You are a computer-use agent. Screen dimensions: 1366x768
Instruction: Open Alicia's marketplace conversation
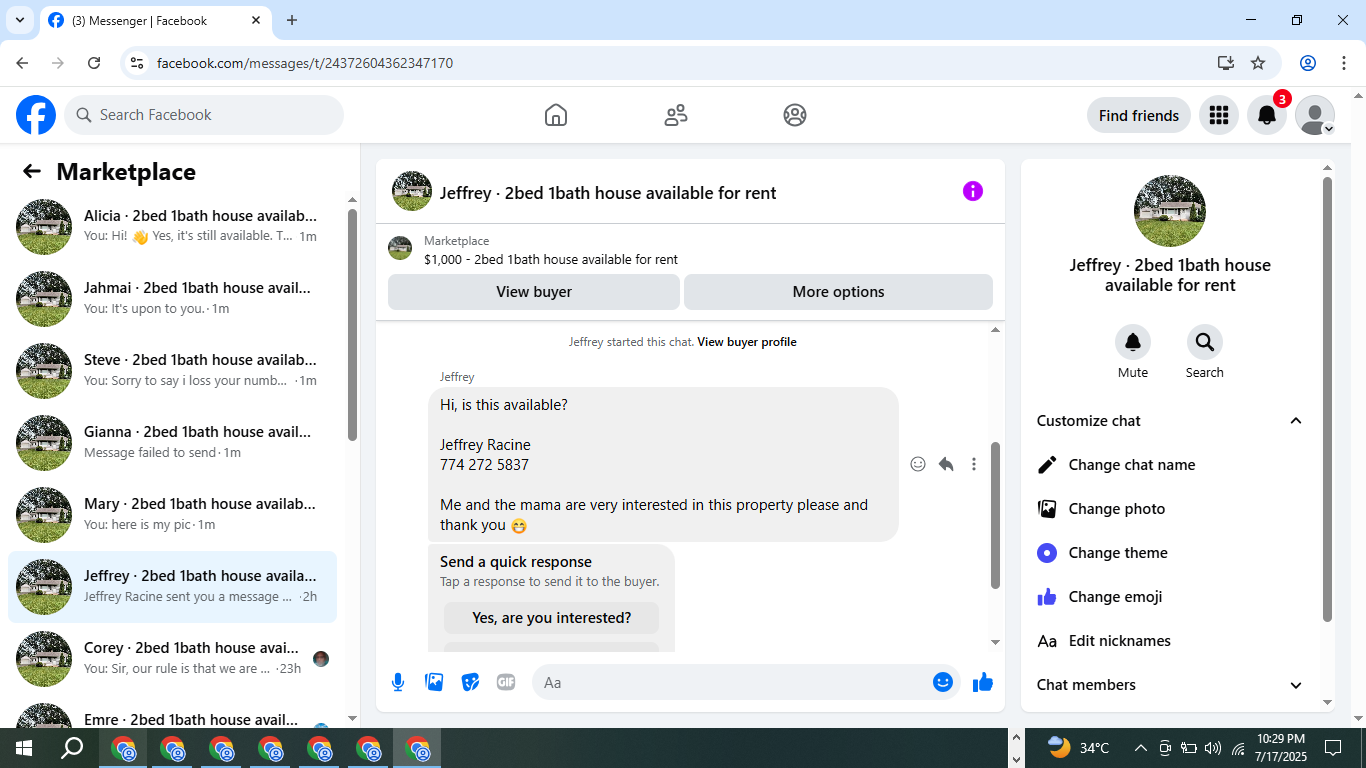172,226
